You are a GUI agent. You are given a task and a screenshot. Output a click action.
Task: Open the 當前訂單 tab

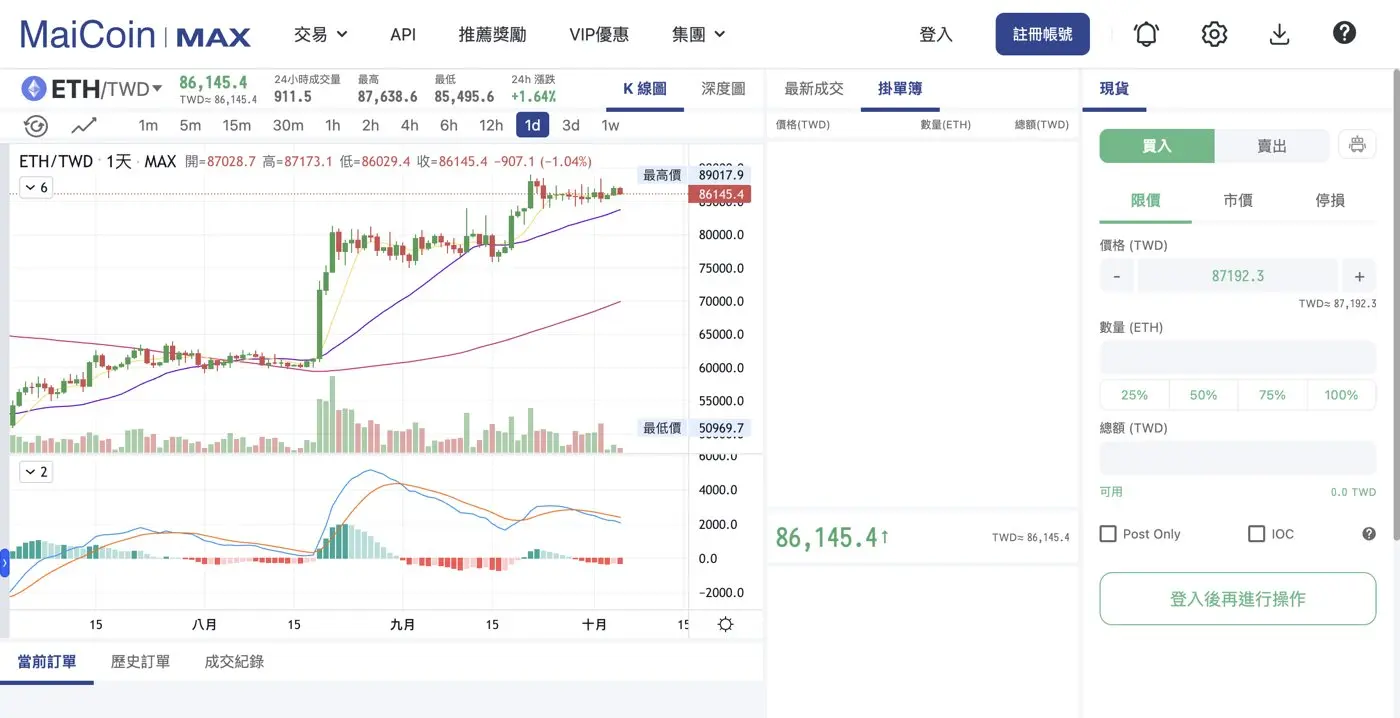47,661
